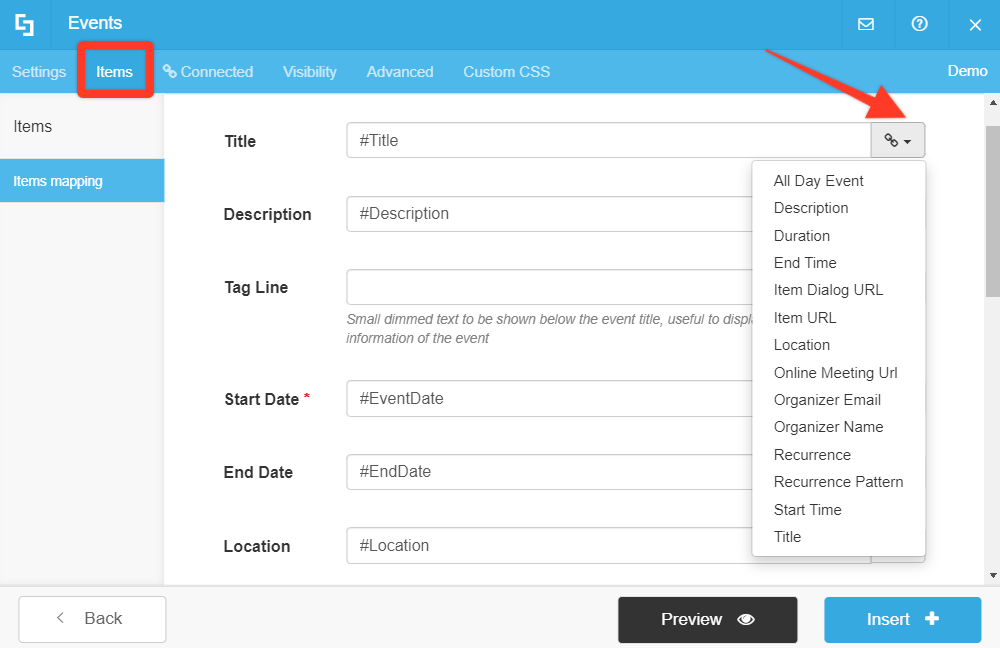Image resolution: width=1000 pixels, height=648 pixels.
Task: Choose Start Time option
Action: coord(807,510)
